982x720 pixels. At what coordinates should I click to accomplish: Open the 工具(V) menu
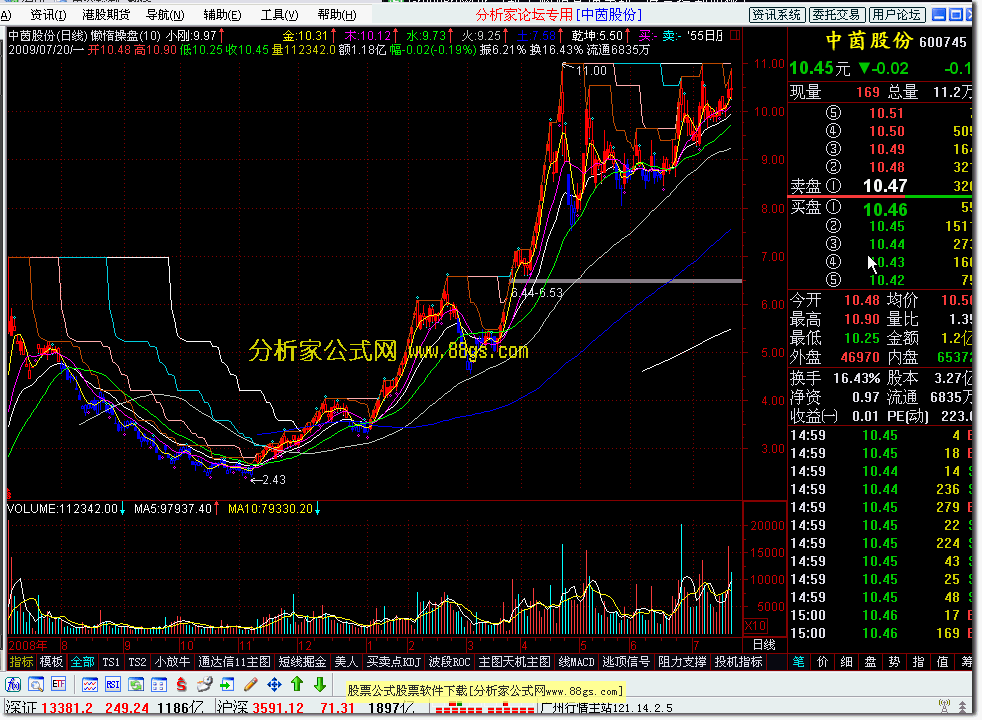279,14
